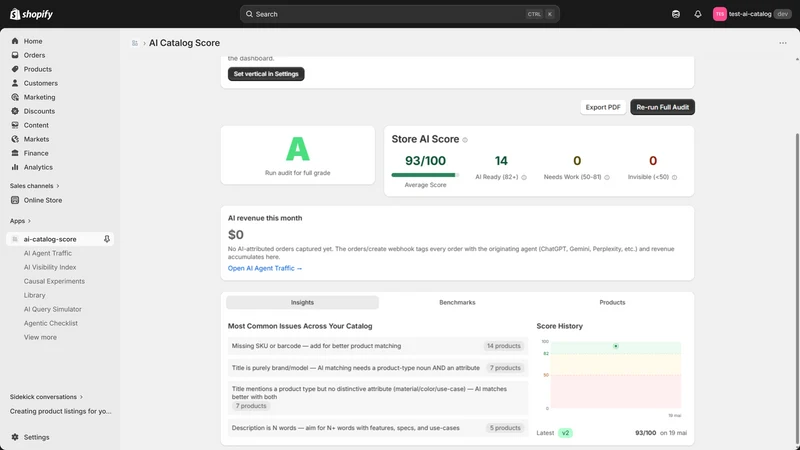Show info for Invisible (<50)
This screenshot has width=800, height=450.
(674, 178)
